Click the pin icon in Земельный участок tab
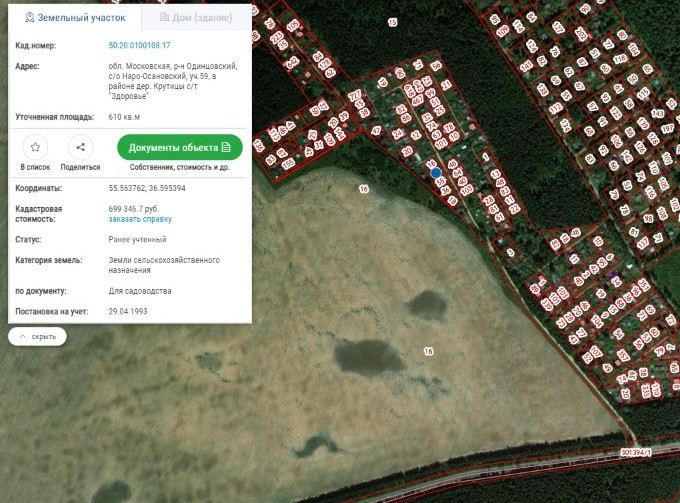 click(x=30, y=18)
